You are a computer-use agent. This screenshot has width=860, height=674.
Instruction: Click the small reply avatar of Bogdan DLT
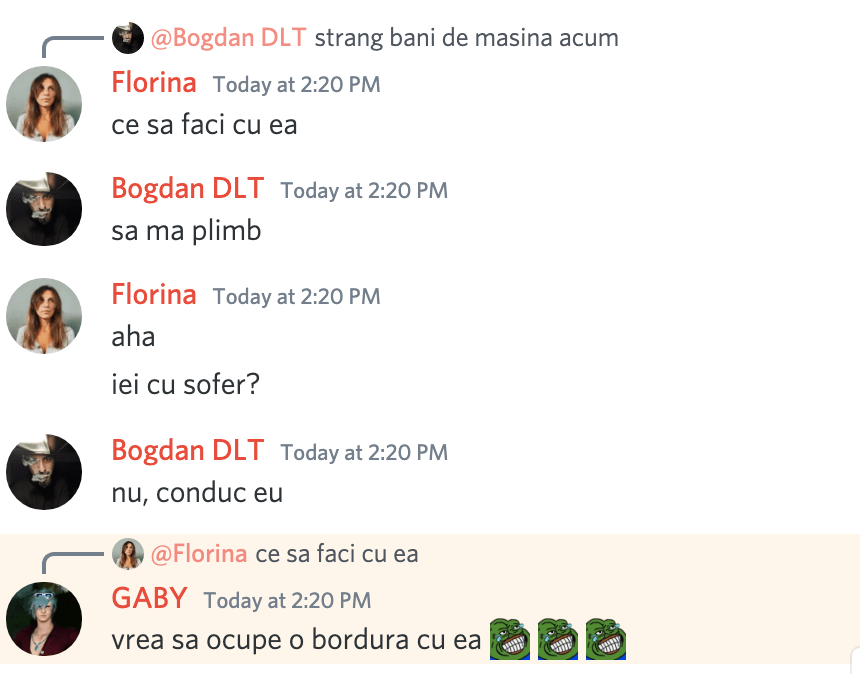(x=128, y=38)
